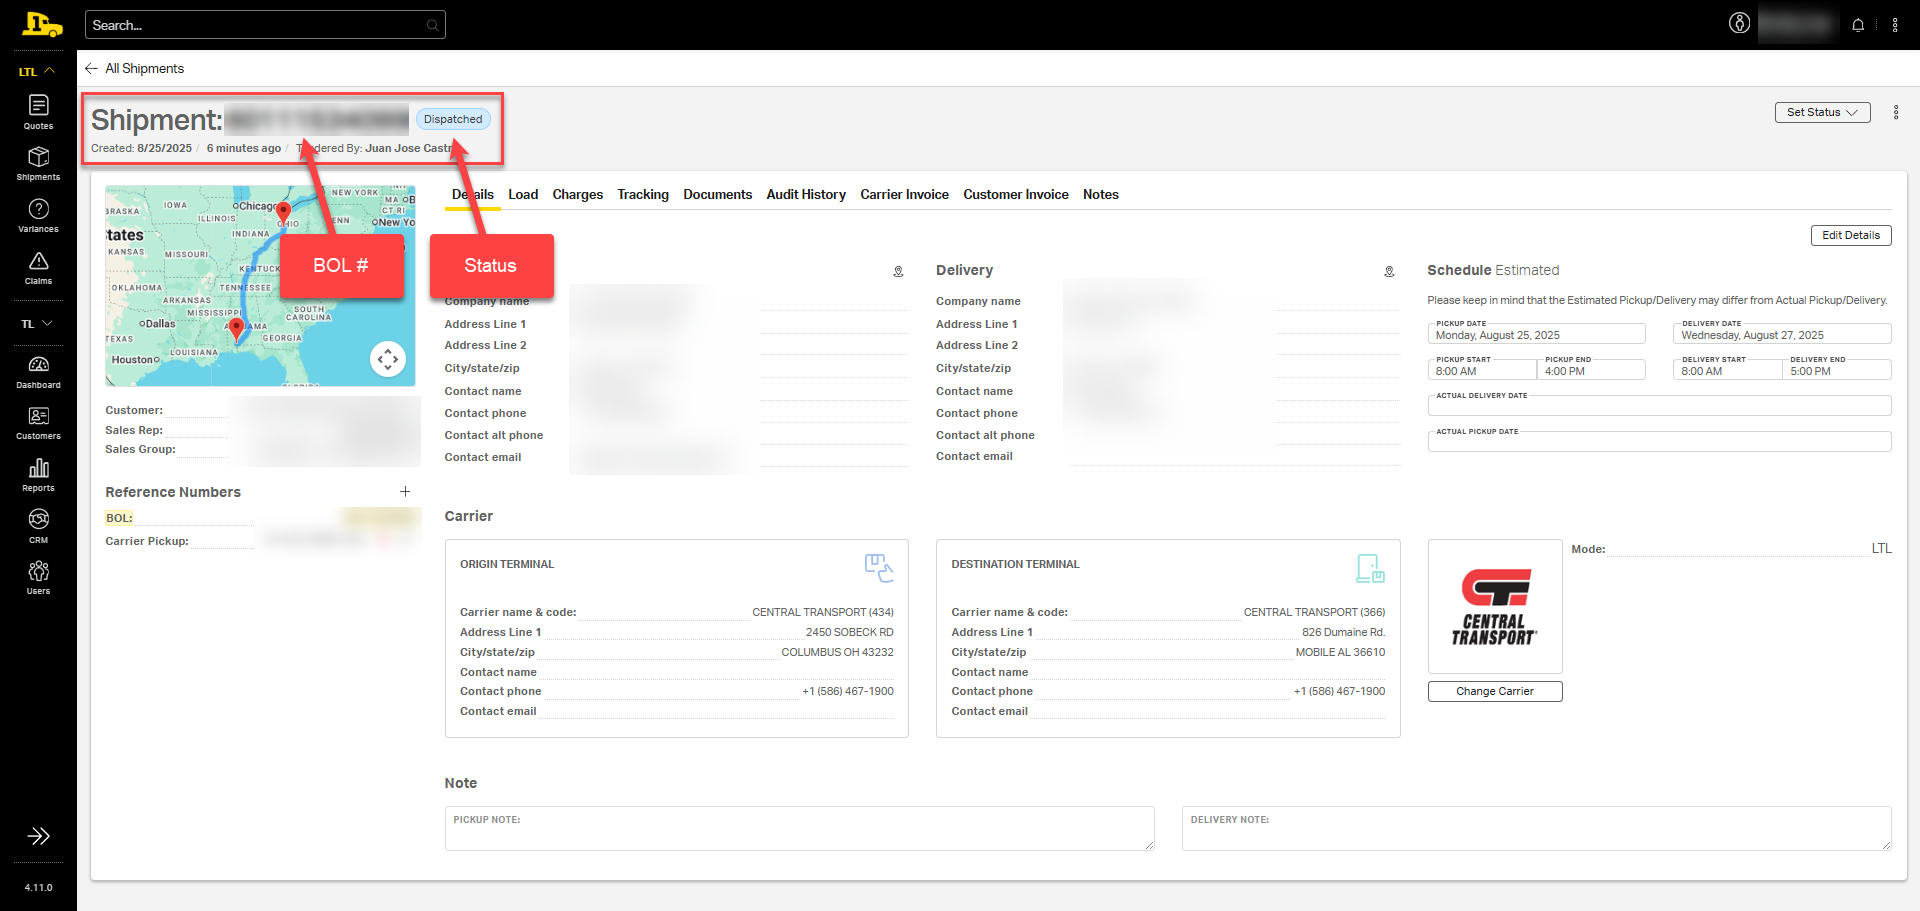This screenshot has width=1920, height=911.
Task: Open shipment options menu beside Set Status
Action: pyautogui.click(x=1896, y=112)
